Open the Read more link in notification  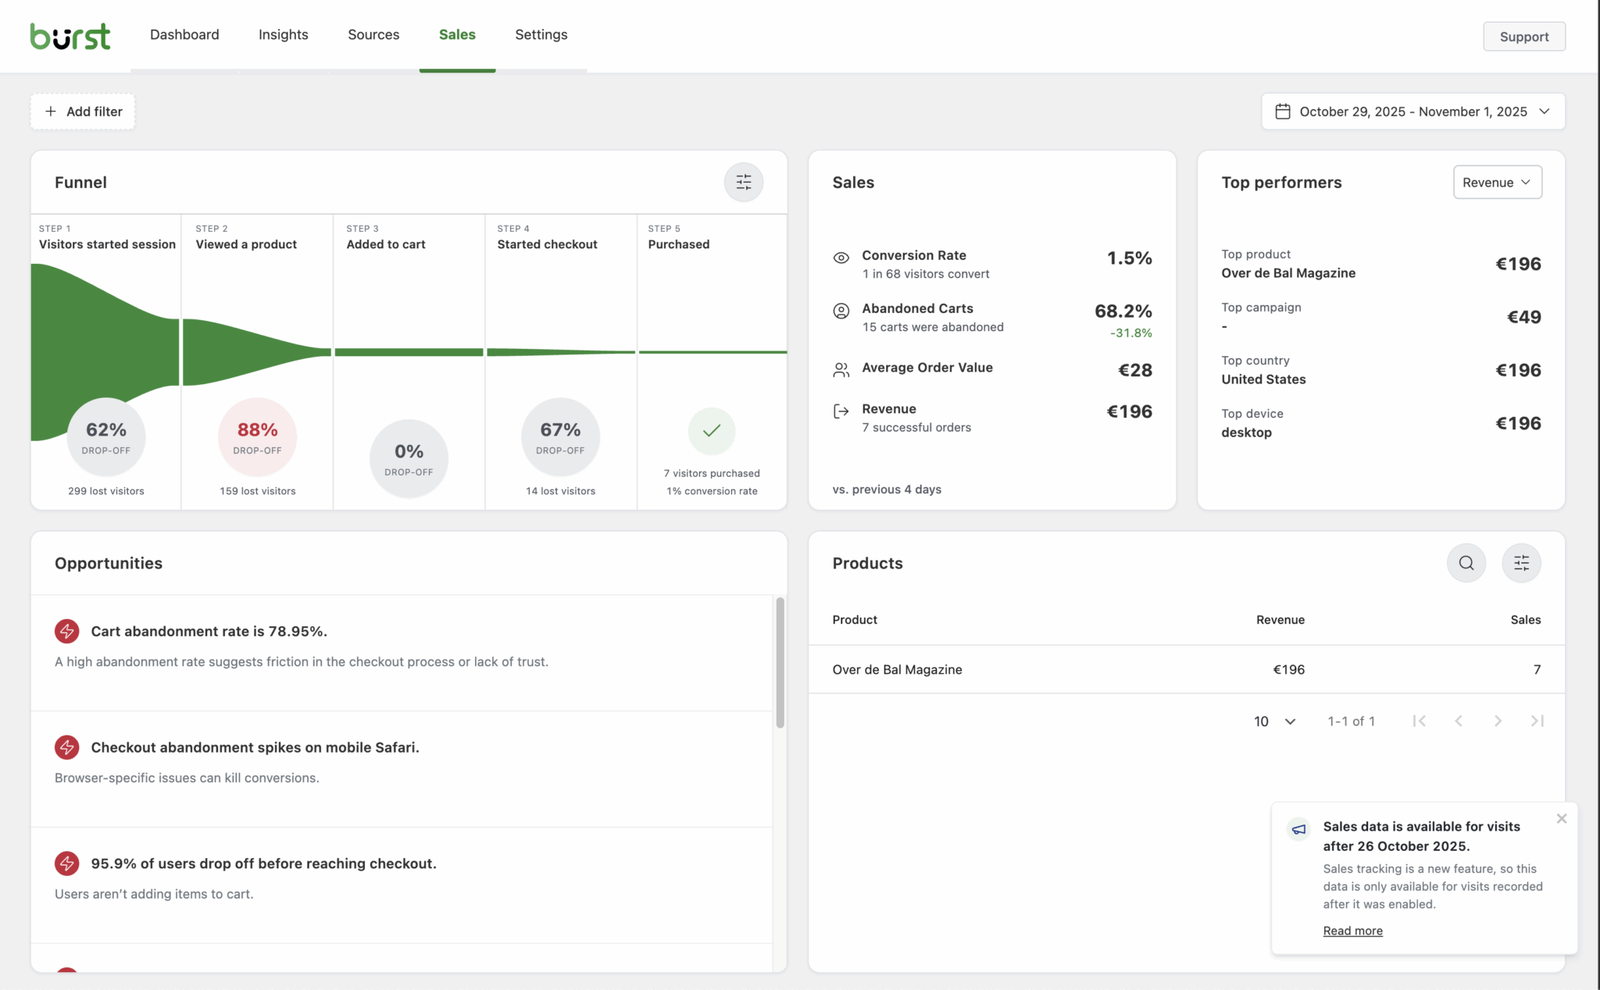pyautogui.click(x=1352, y=930)
